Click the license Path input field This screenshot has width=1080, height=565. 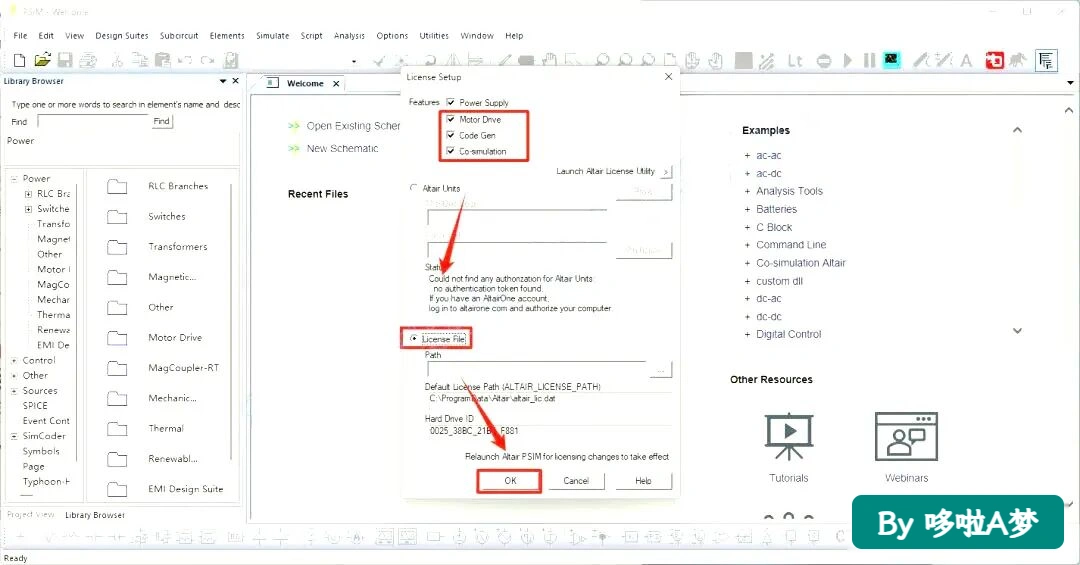pyautogui.click(x=536, y=369)
